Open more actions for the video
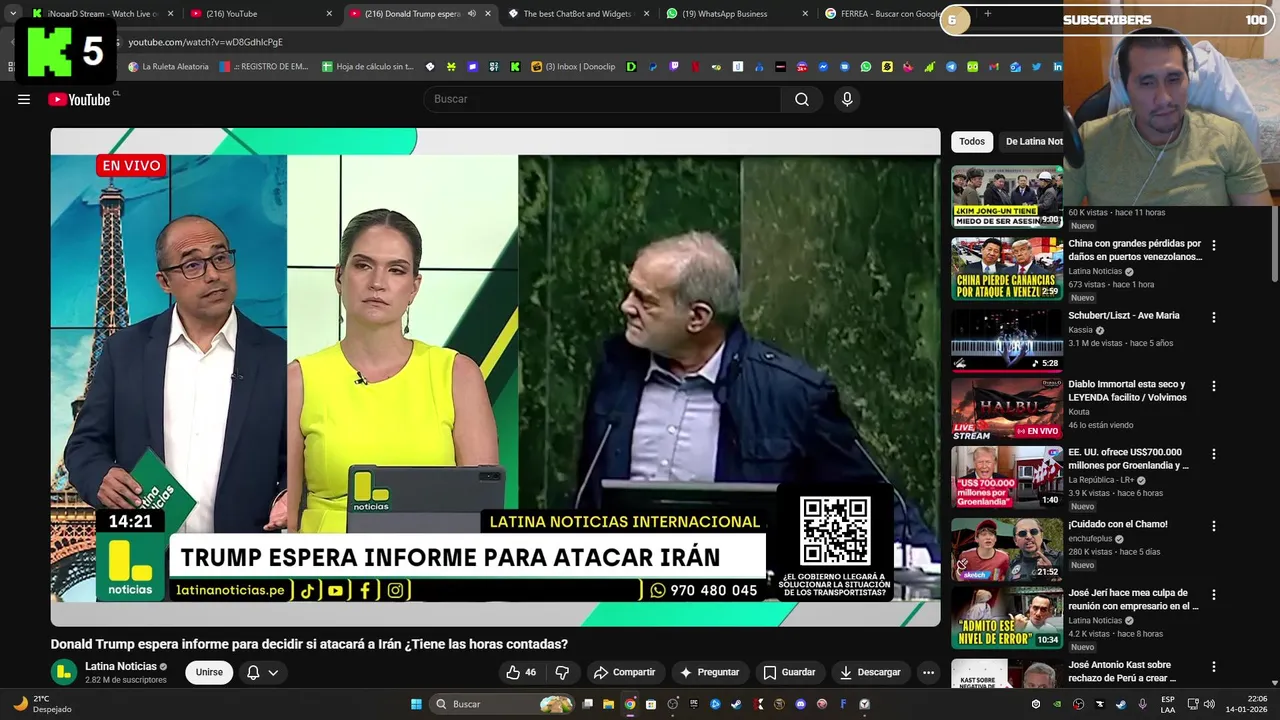Viewport: 1280px width, 720px height. point(928,672)
